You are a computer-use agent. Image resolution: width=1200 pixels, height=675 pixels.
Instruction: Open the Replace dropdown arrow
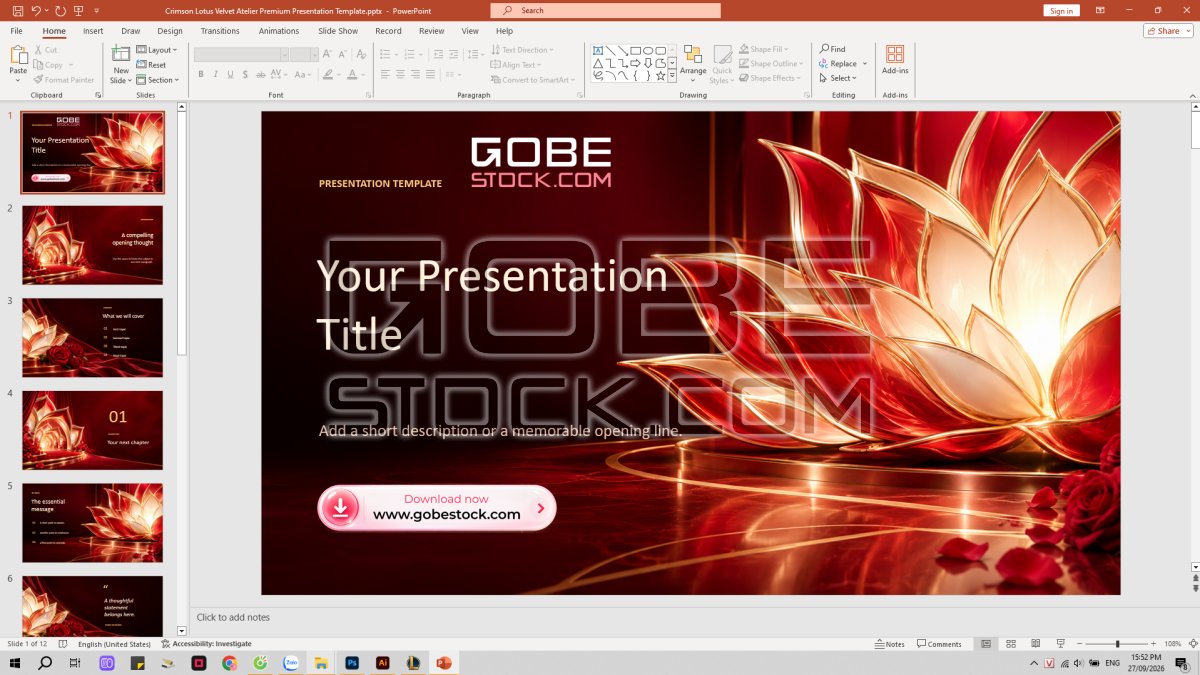tap(865, 64)
